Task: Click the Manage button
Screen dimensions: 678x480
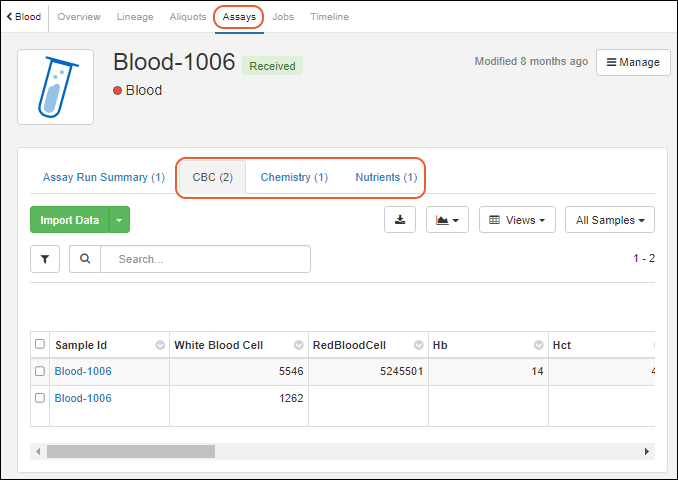Action: [x=633, y=62]
